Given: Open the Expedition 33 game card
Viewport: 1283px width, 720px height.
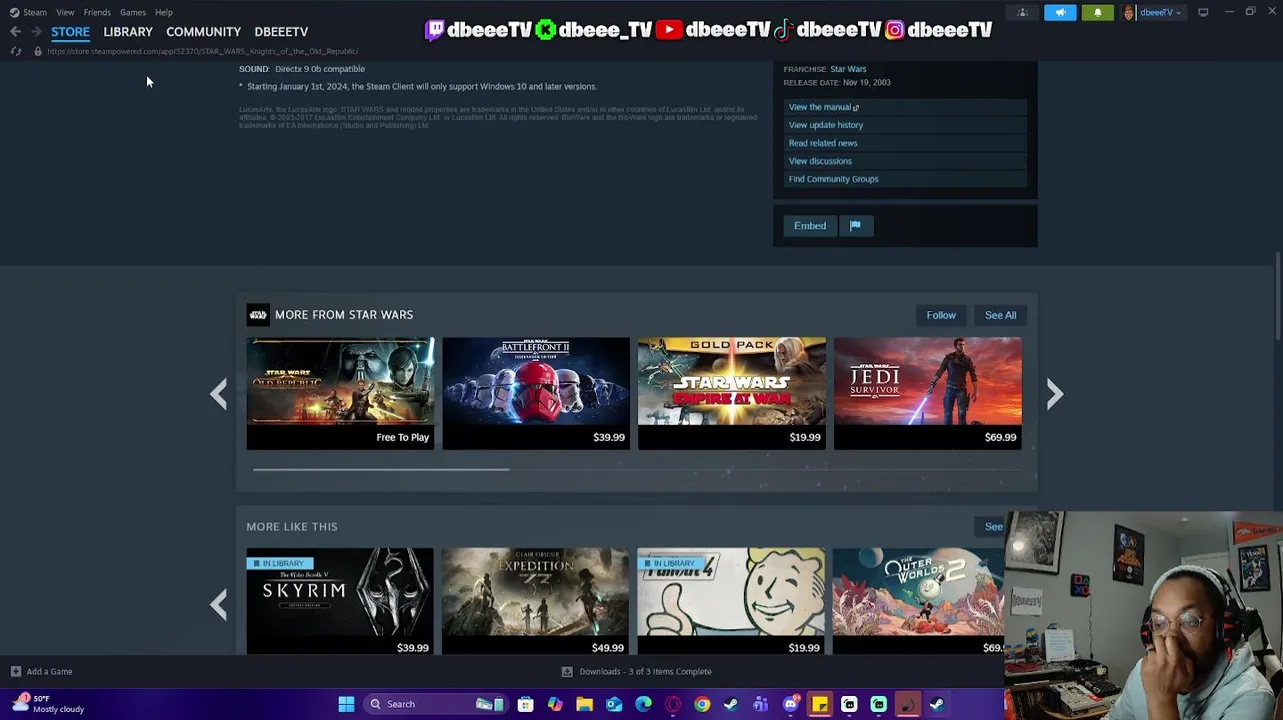Looking at the screenshot, I should [536, 602].
